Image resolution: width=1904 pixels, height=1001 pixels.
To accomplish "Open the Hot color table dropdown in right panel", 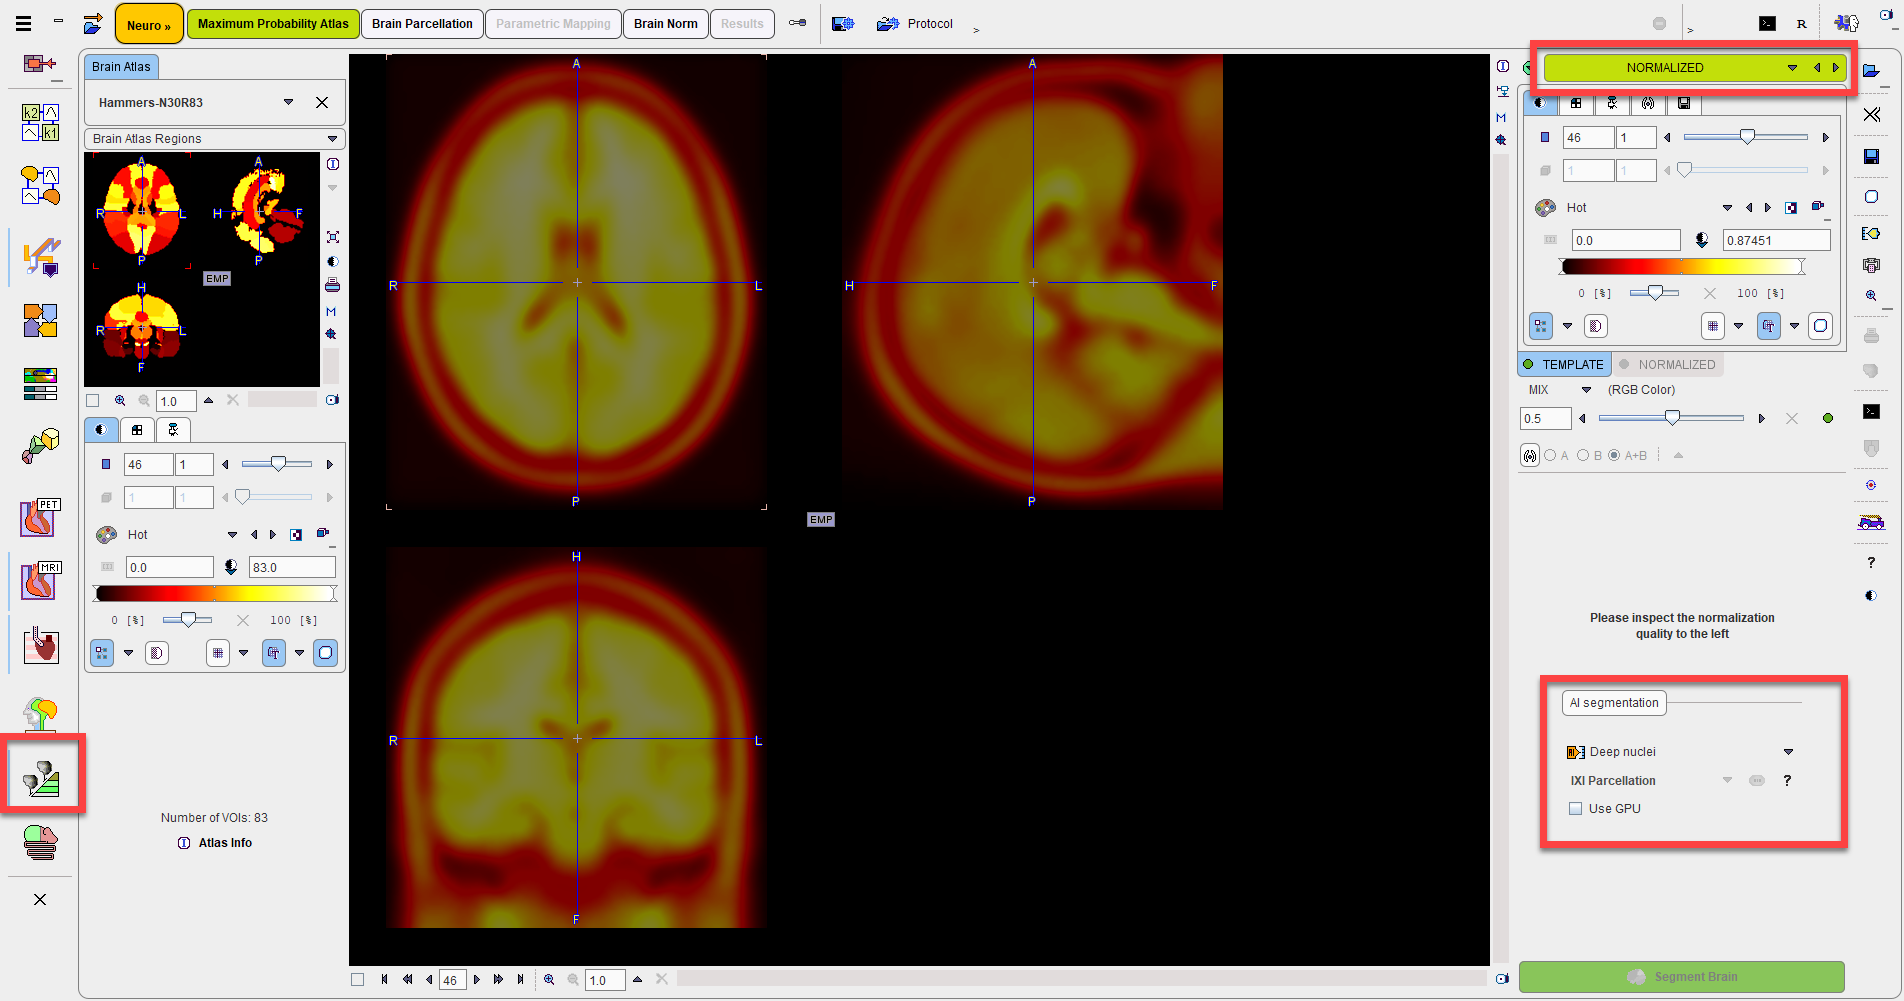I will pos(1727,208).
